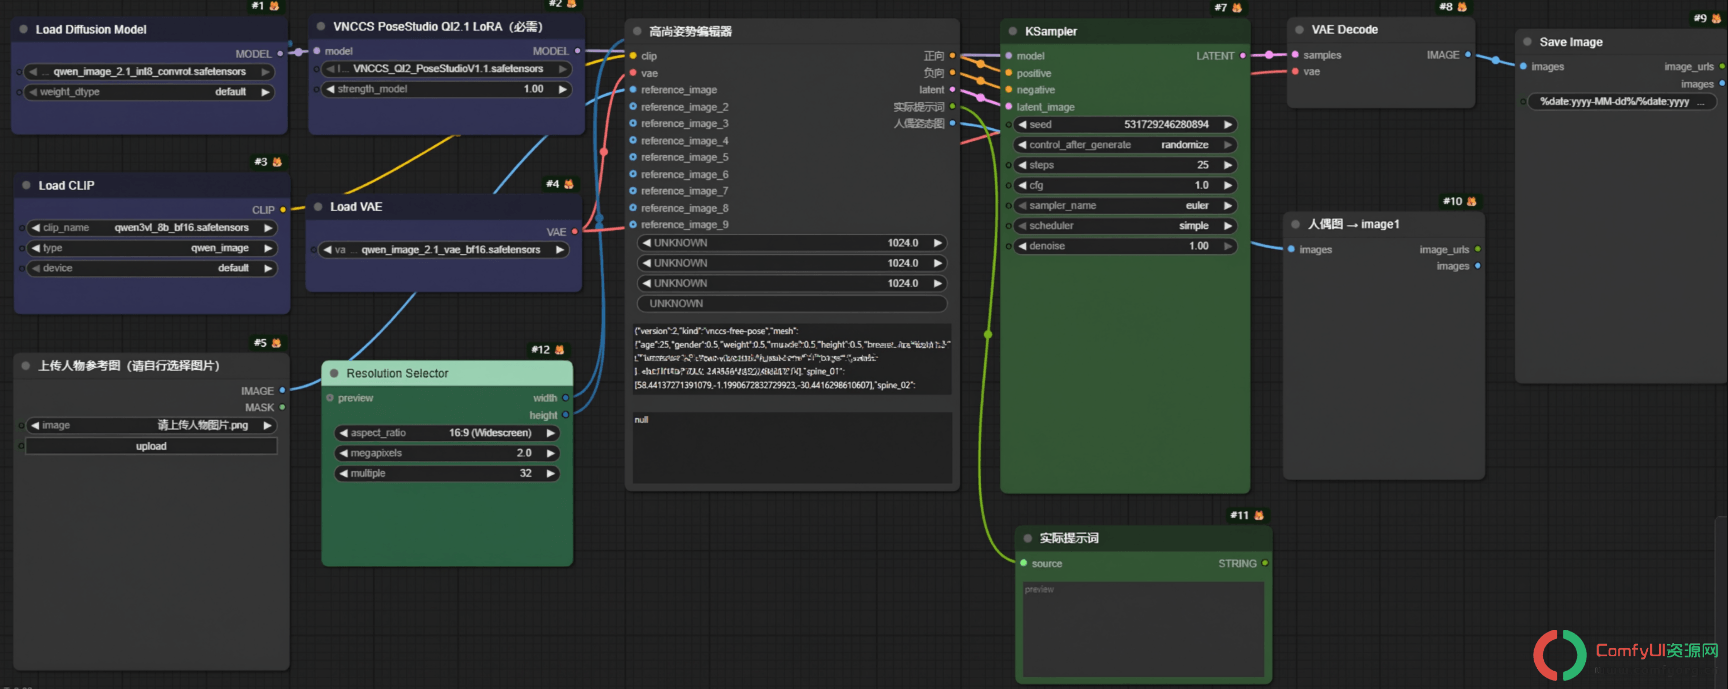Click the increment arrow on cfg

click(1228, 185)
